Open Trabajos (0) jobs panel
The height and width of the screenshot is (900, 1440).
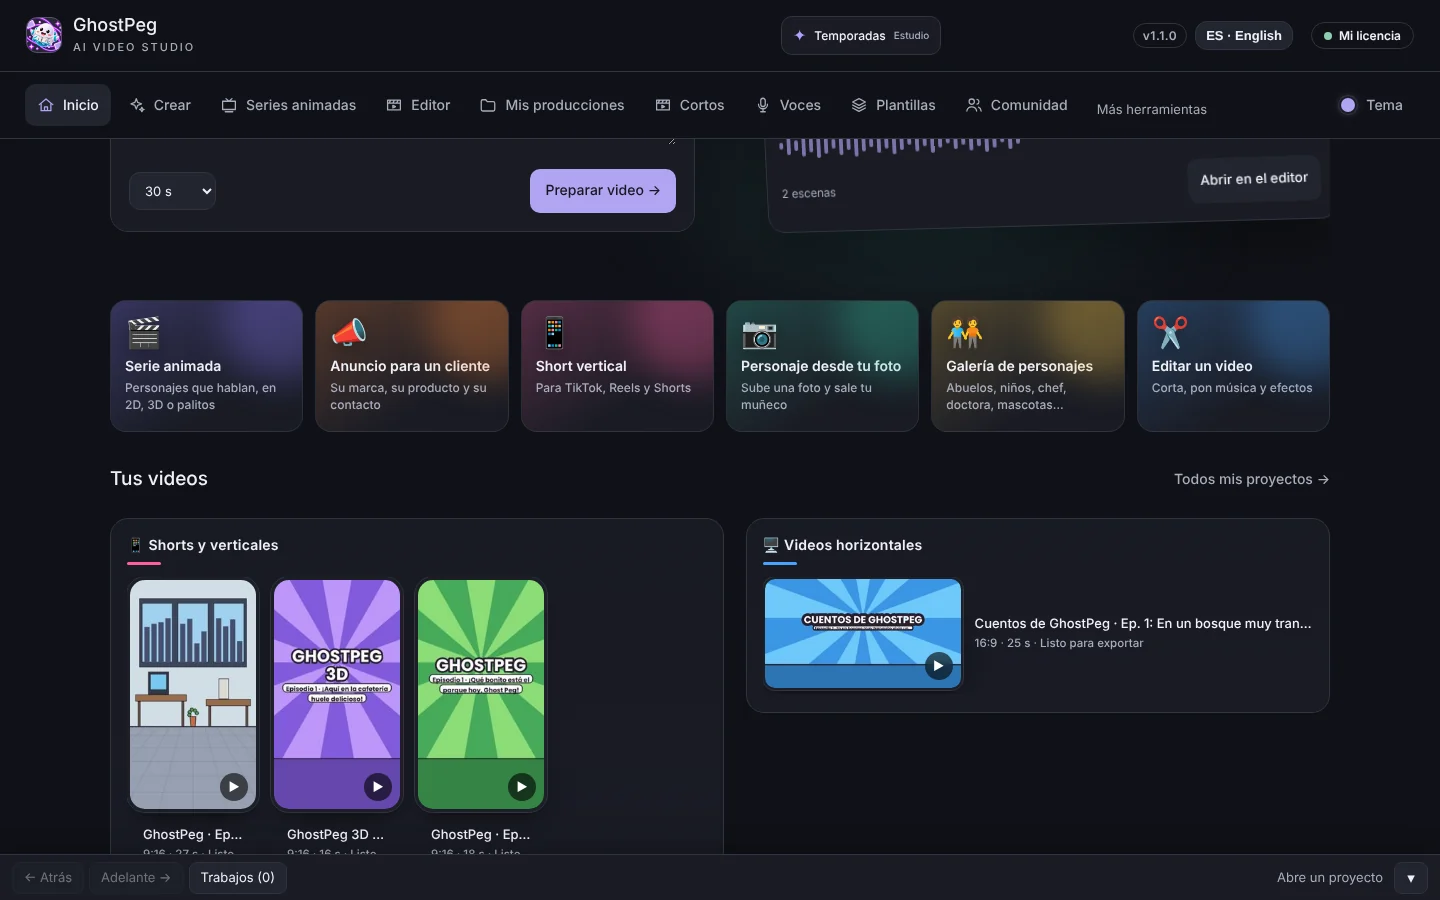(237, 877)
